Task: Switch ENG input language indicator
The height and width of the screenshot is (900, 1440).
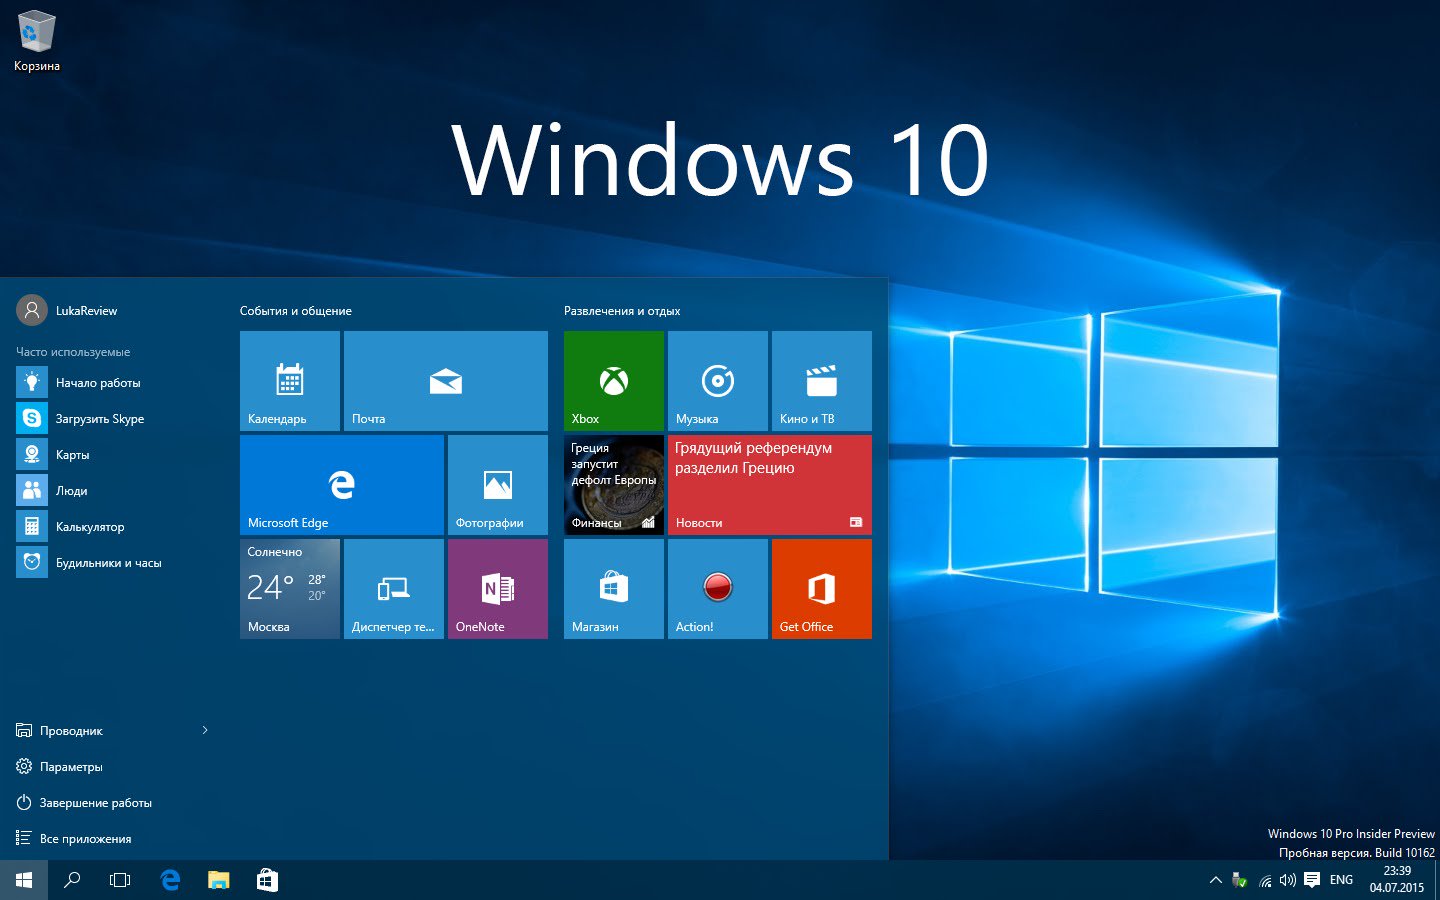Action: pyautogui.click(x=1341, y=880)
